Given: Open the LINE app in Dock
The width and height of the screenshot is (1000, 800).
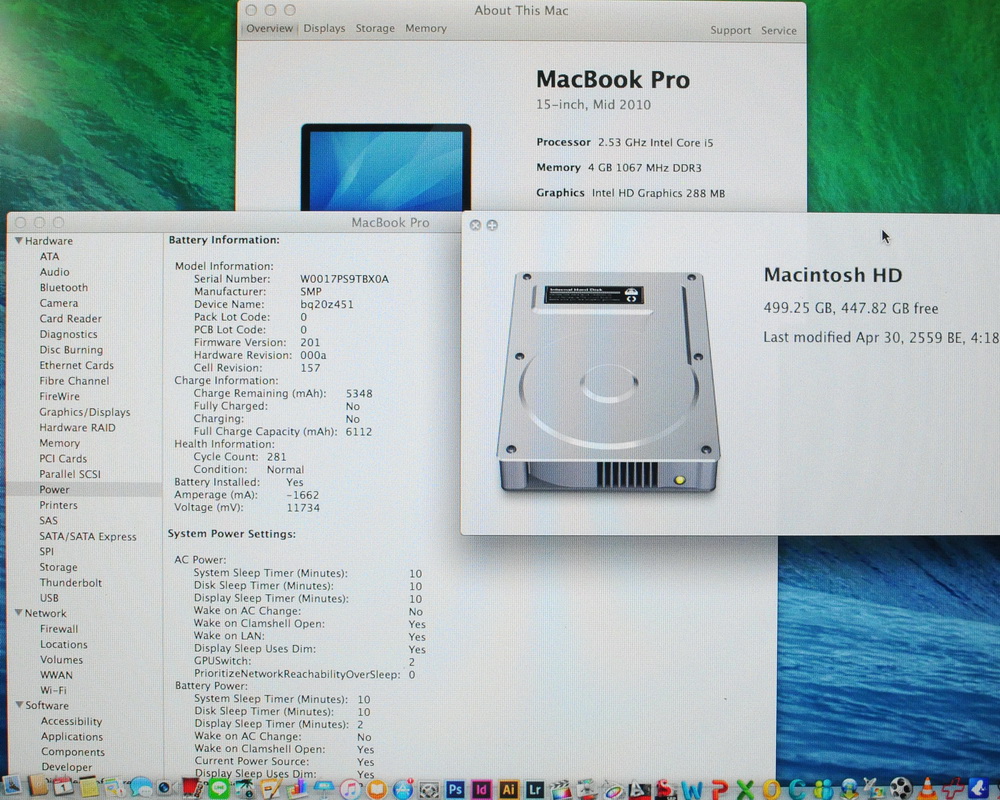Looking at the screenshot, I should pos(219,789).
